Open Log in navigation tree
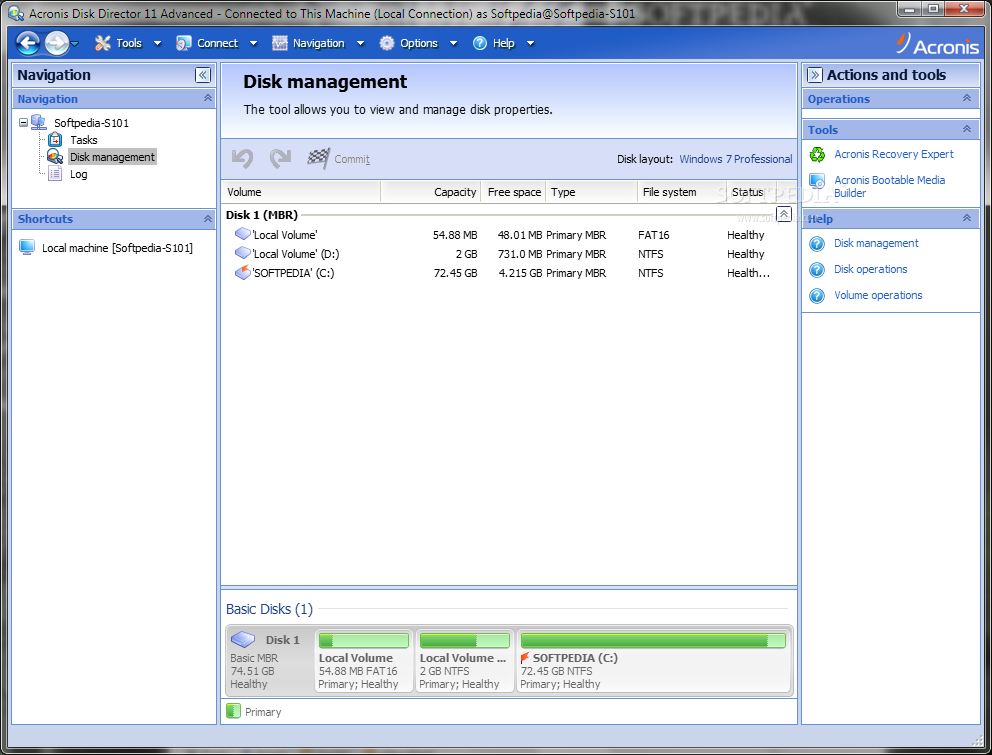The height and width of the screenshot is (755, 992). [x=78, y=174]
